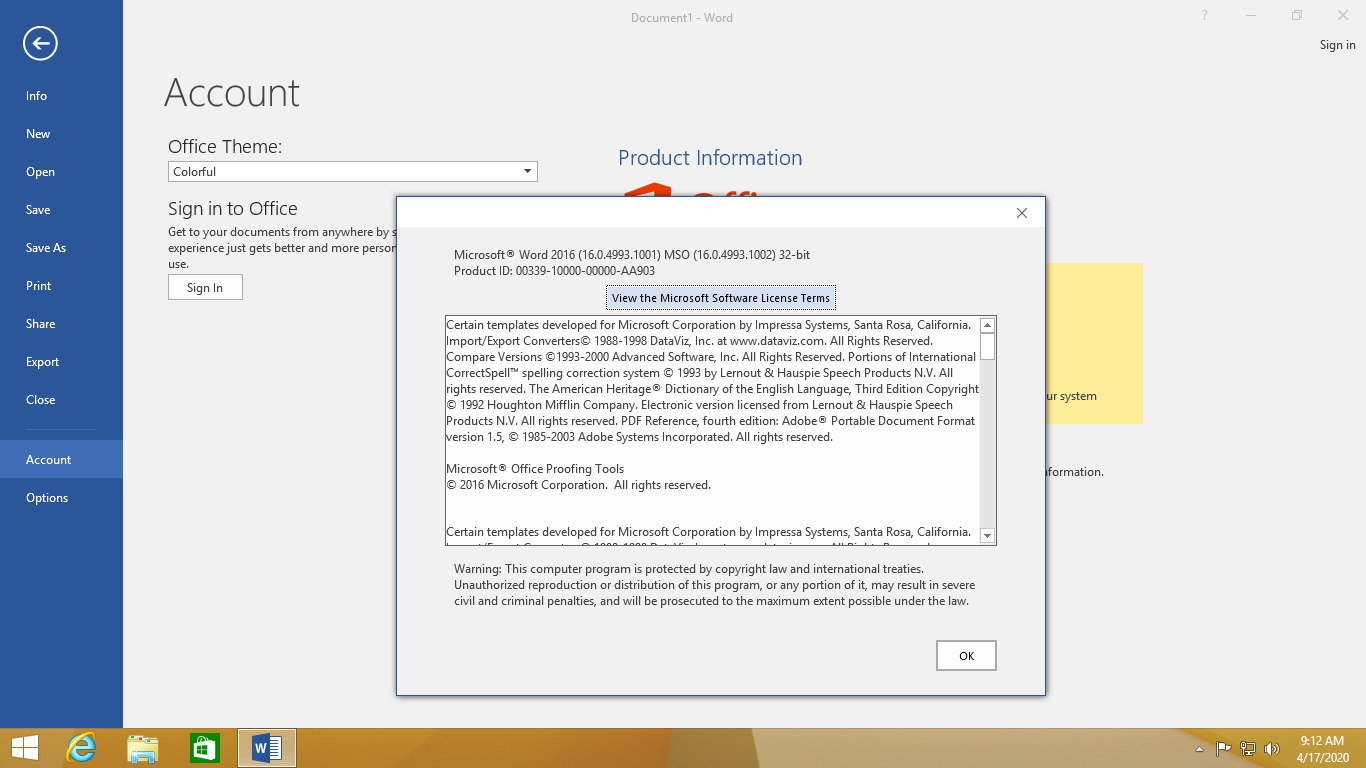Confirm the About dialog with OK

tap(966, 656)
